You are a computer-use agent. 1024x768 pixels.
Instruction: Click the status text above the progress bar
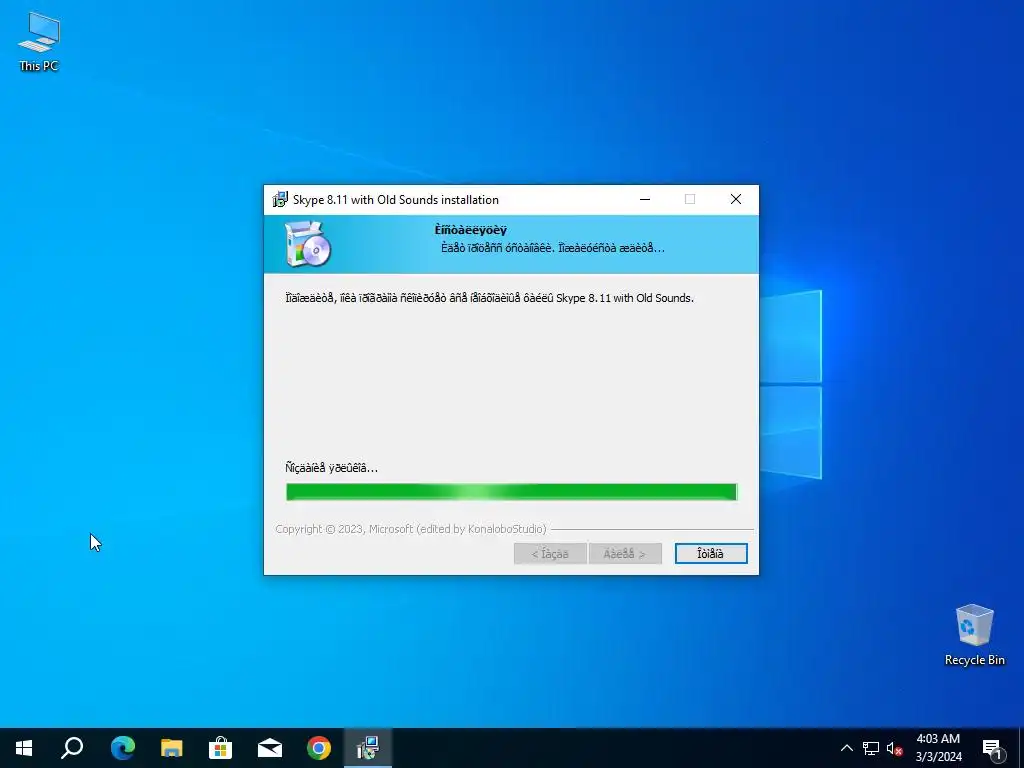(x=331, y=468)
